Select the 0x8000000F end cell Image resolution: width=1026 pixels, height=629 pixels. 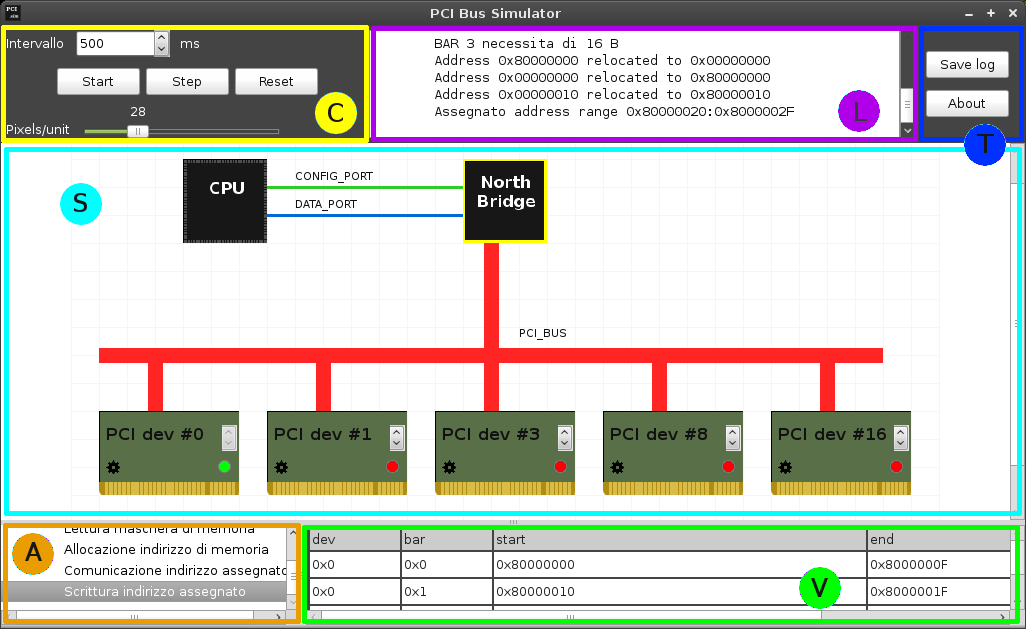coord(939,564)
